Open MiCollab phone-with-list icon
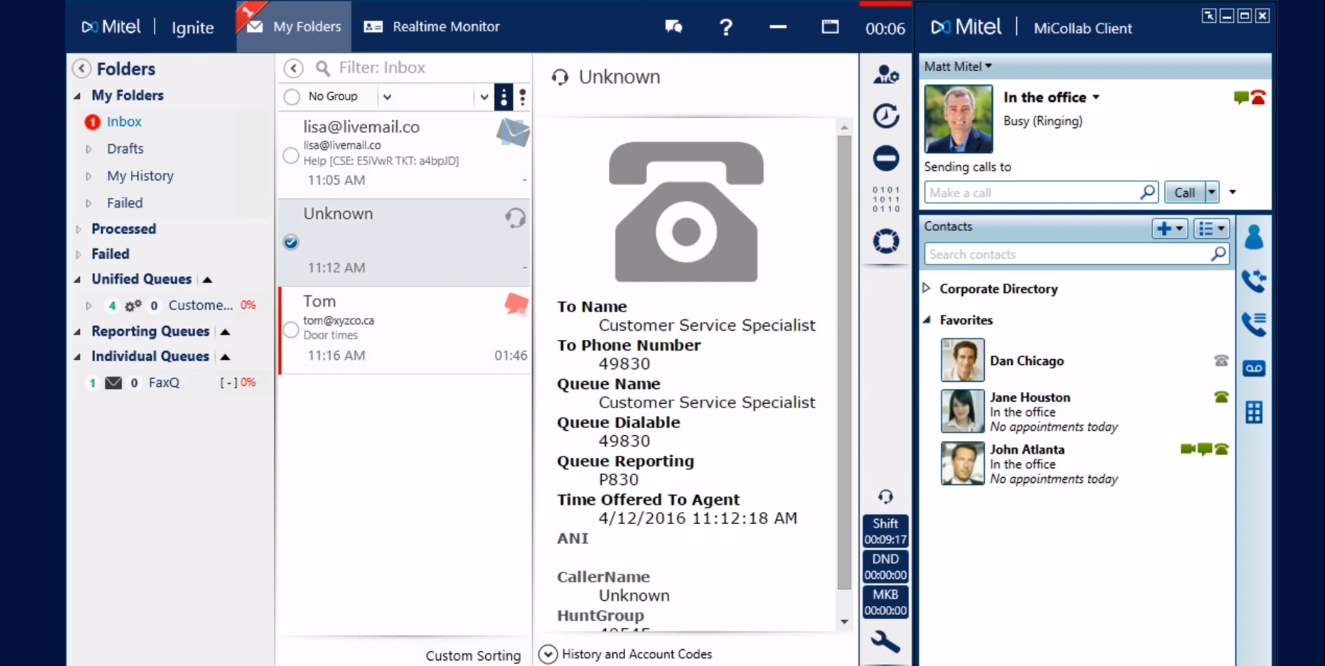 tap(1254, 324)
